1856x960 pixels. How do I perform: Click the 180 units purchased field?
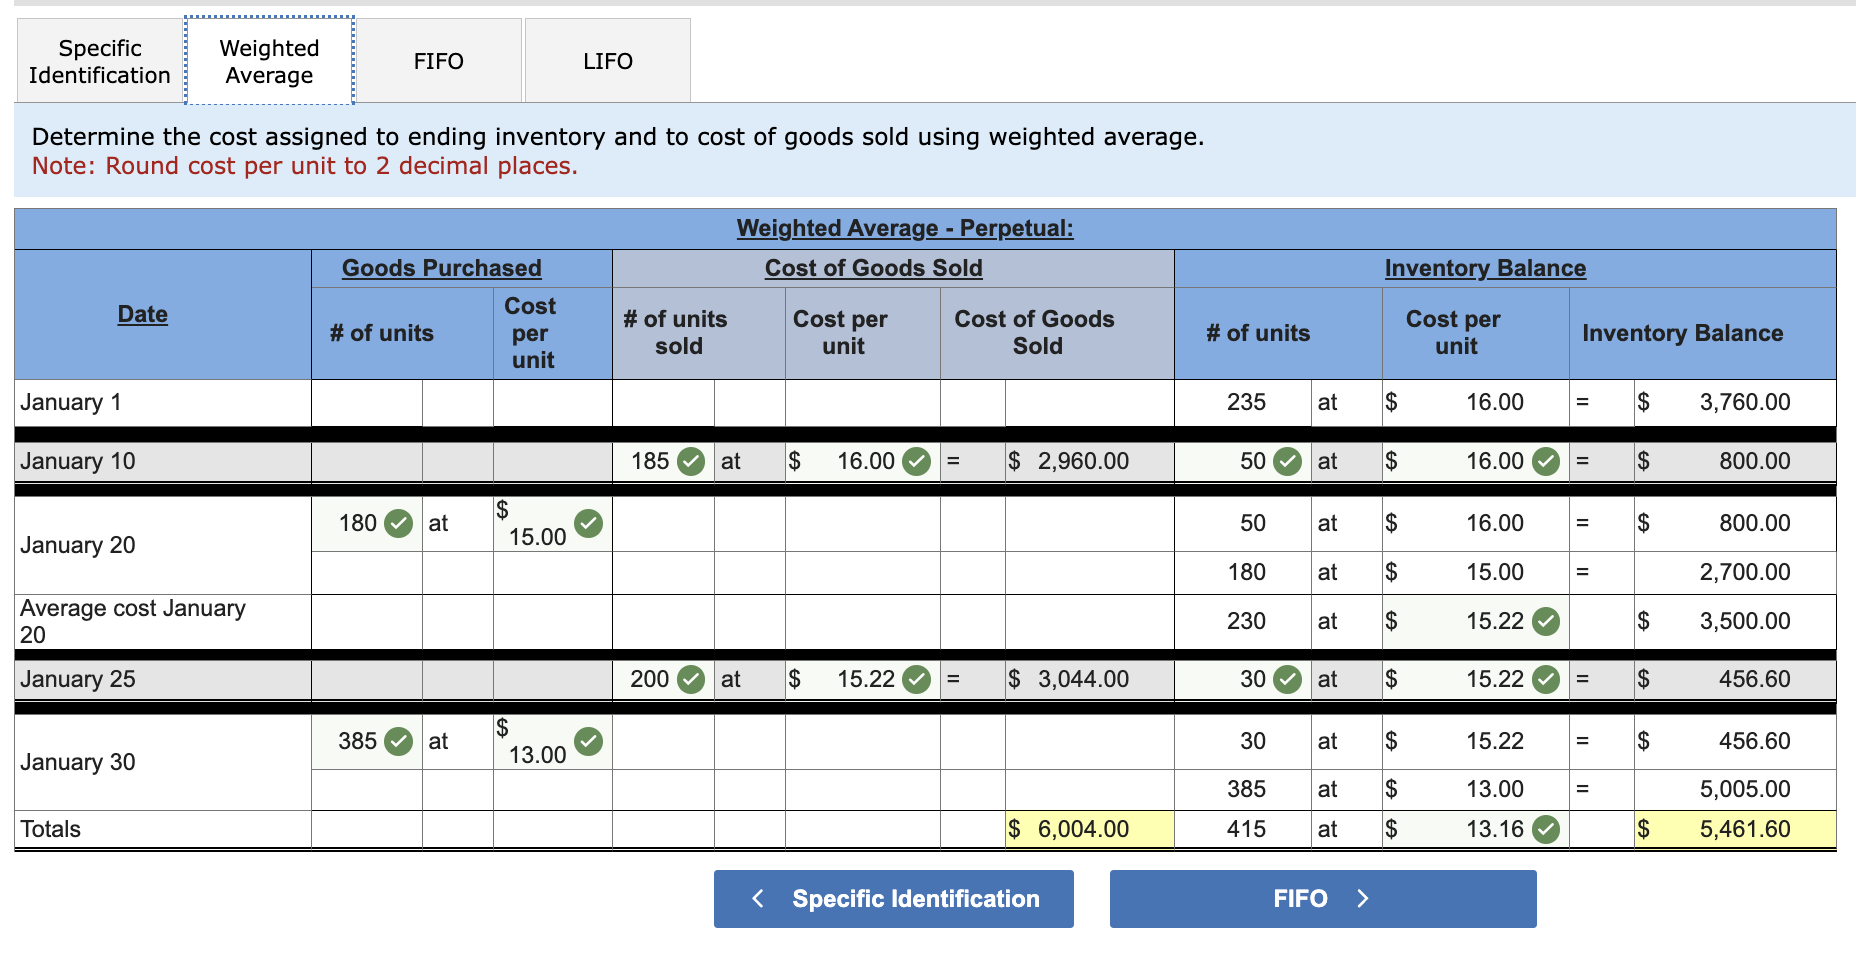coord(367,523)
